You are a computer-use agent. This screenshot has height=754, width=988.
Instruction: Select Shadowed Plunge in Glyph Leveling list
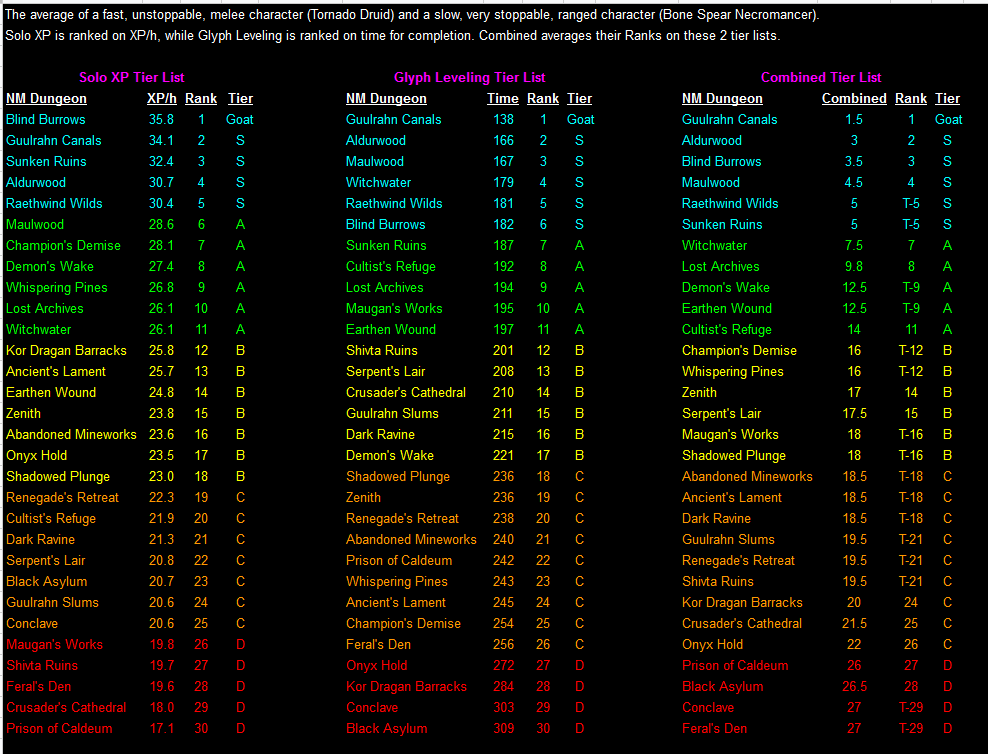398,476
